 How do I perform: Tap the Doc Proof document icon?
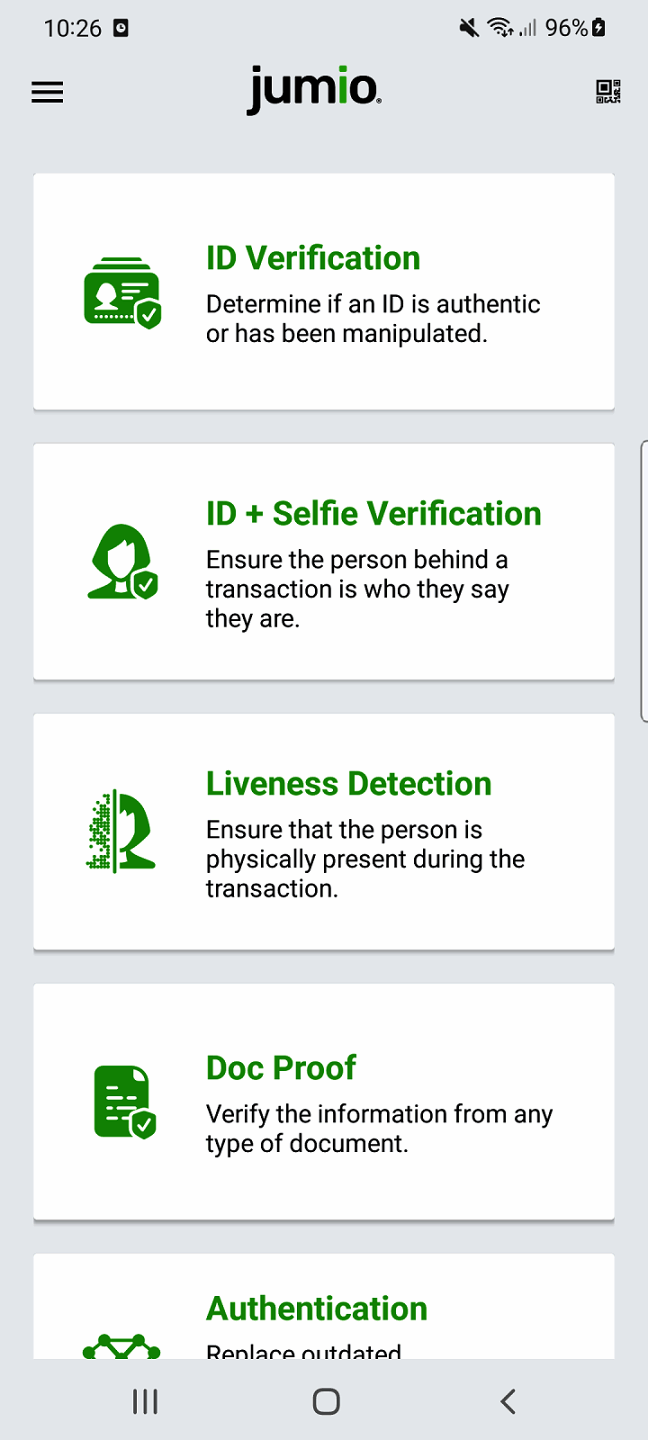click(x=124, y=1102)
